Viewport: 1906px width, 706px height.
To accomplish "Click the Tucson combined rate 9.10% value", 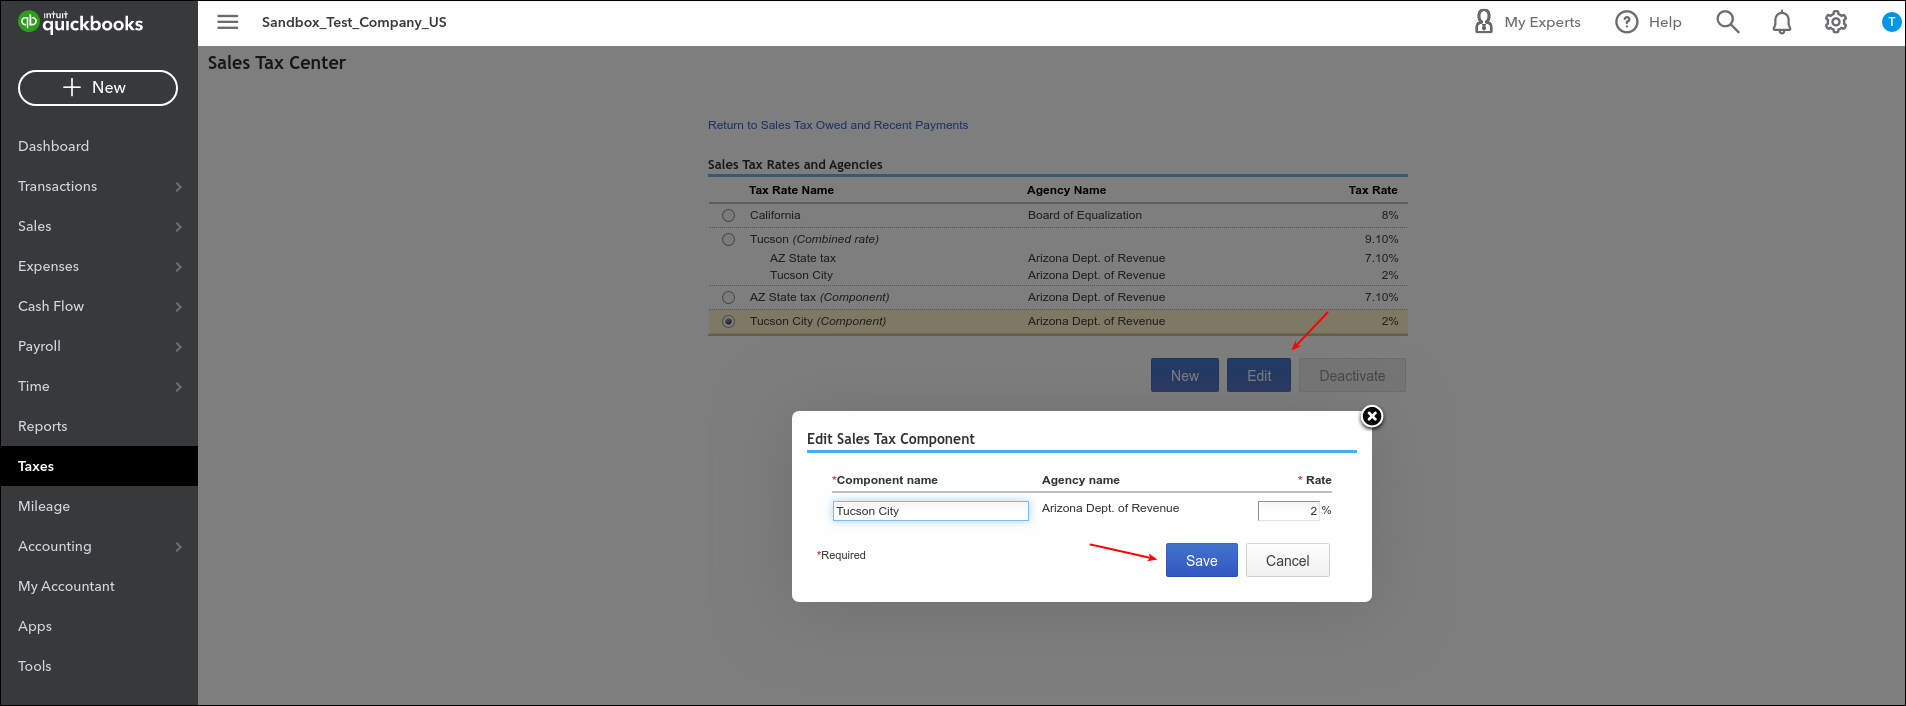I will 1382,239.
